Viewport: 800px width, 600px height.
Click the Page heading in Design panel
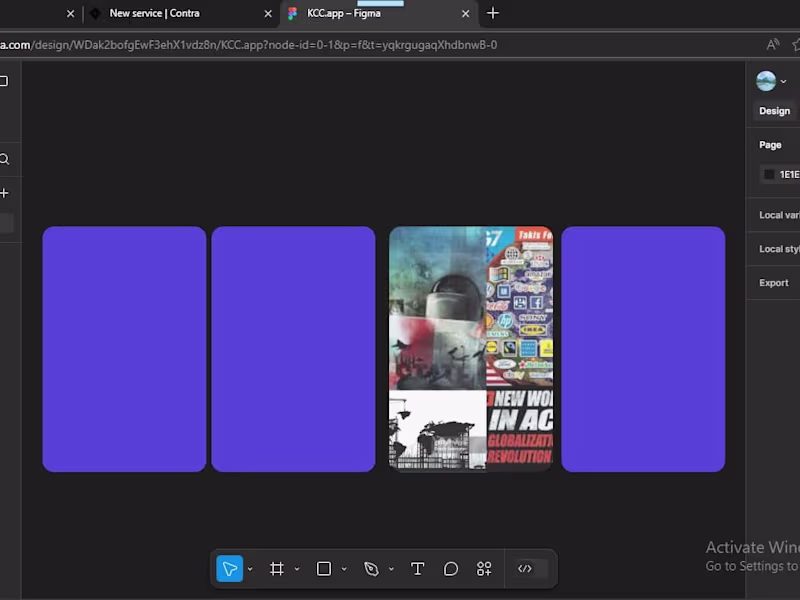(770, 145)
